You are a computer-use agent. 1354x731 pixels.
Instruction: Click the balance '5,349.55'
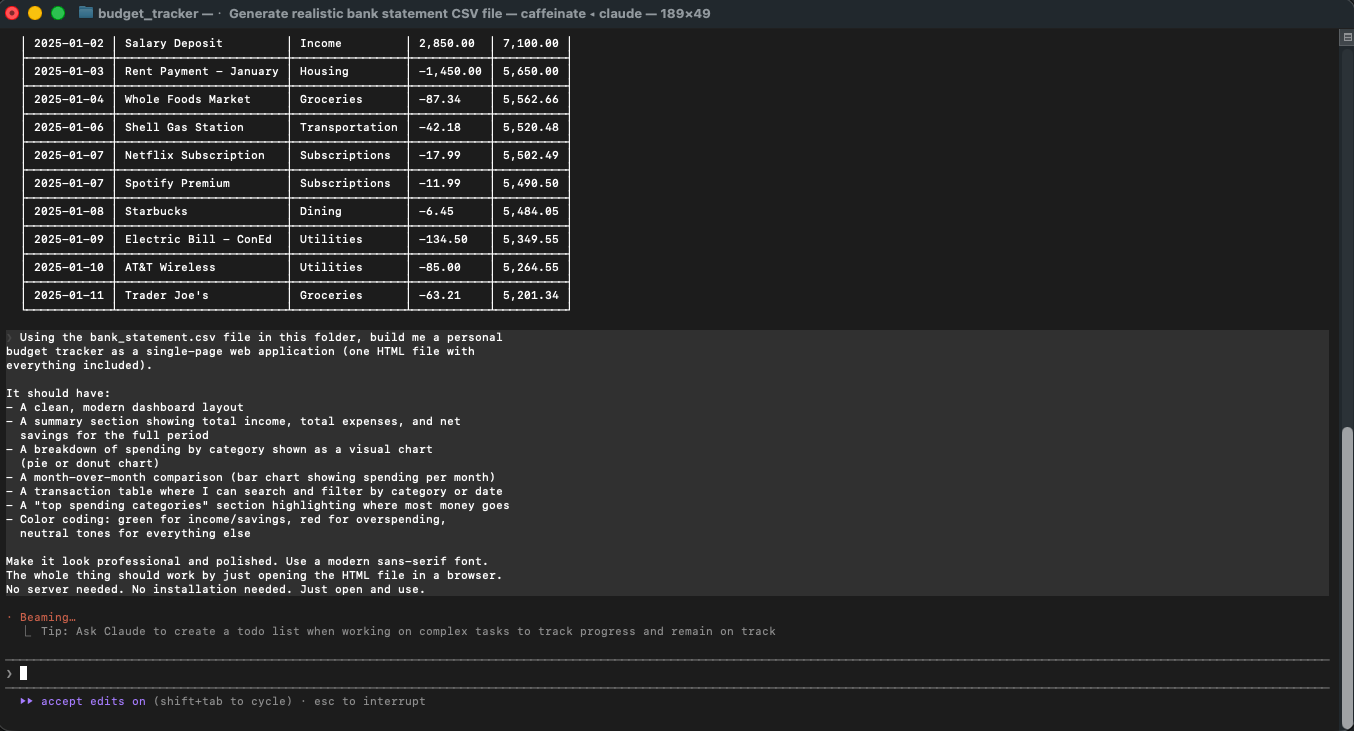531,239
